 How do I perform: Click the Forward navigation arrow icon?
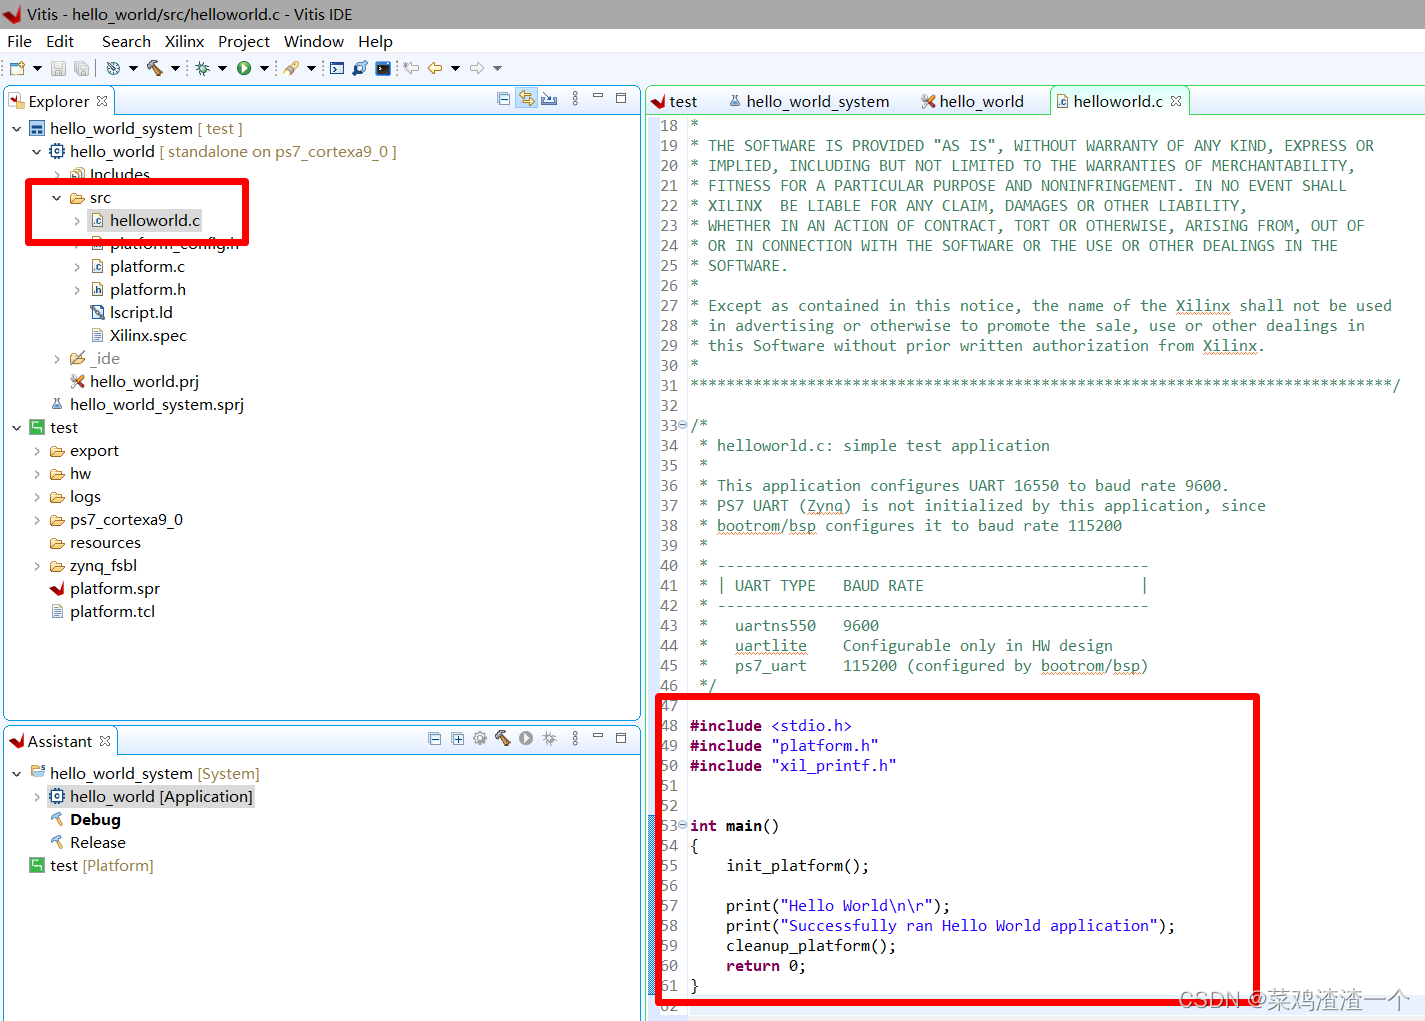(476, 68)
